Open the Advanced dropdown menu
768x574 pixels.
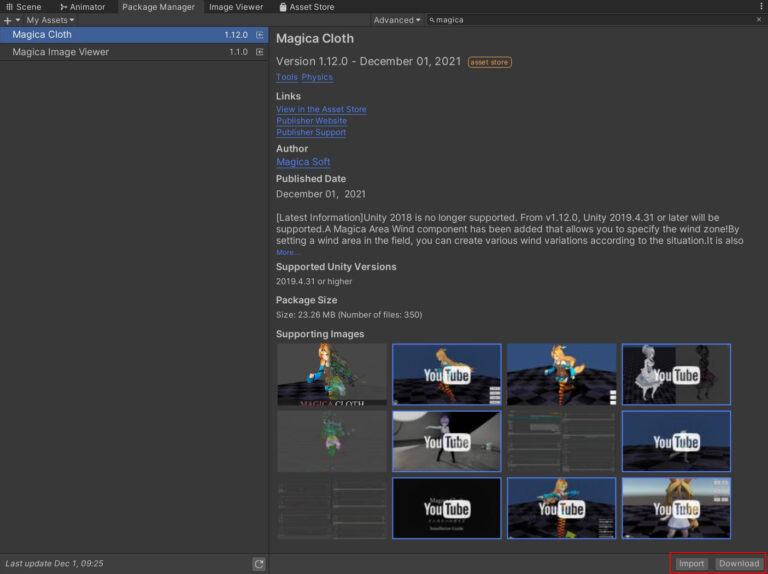click(x=396, y=20)
